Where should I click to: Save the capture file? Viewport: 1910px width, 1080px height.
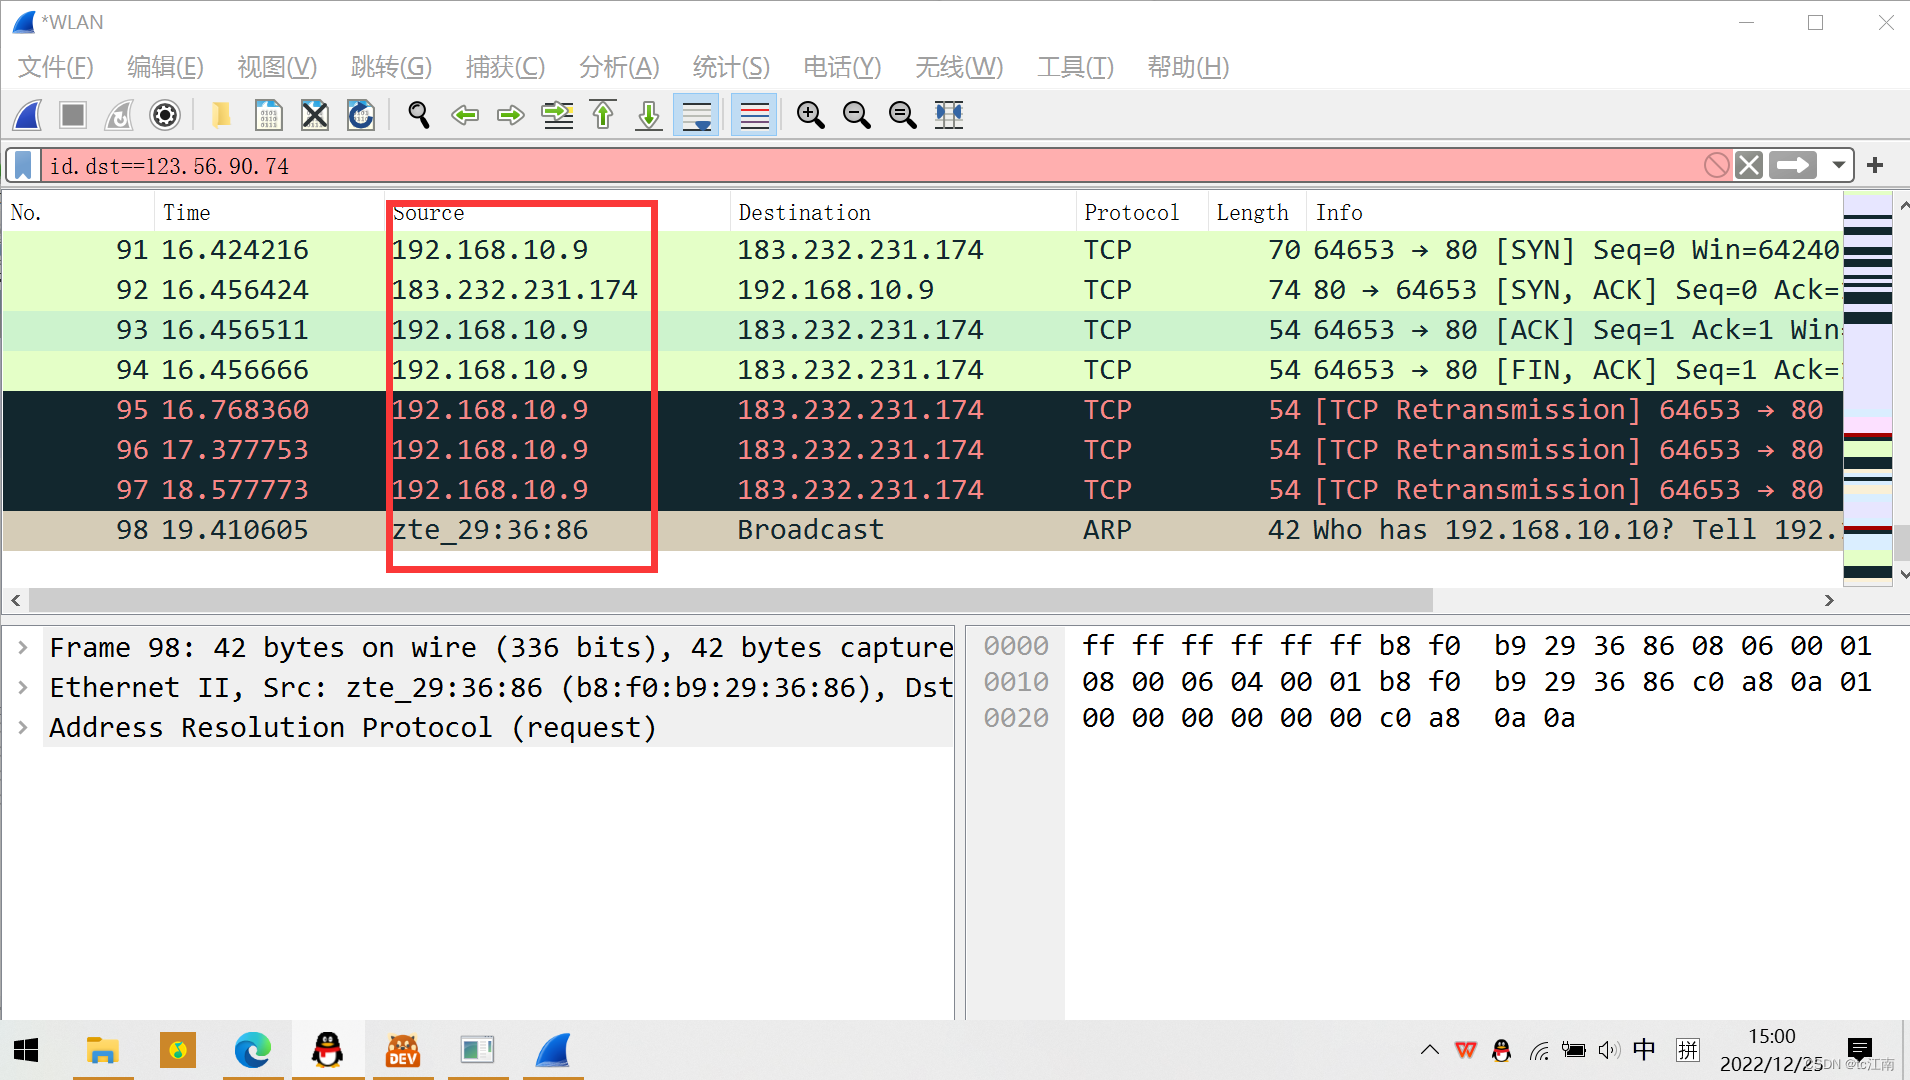(x=268, y=115)
